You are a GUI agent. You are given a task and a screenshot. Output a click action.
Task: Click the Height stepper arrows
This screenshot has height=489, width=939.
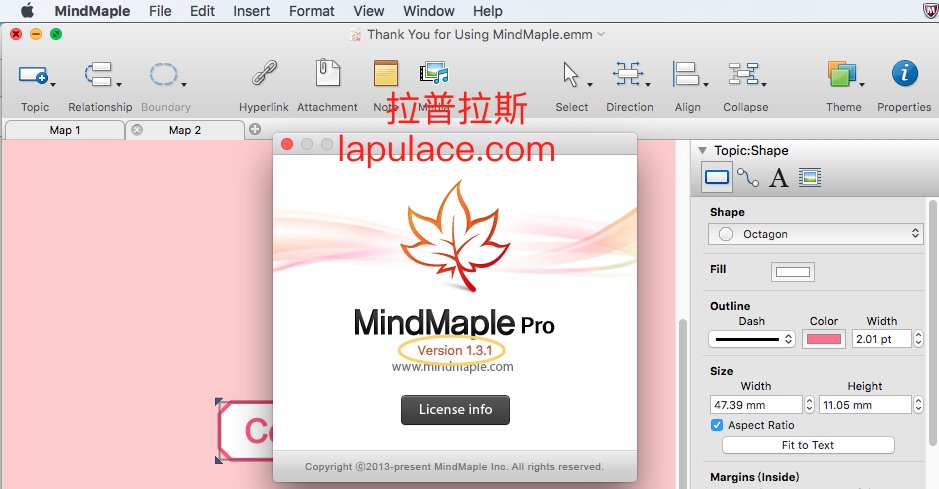click(919, 405)
